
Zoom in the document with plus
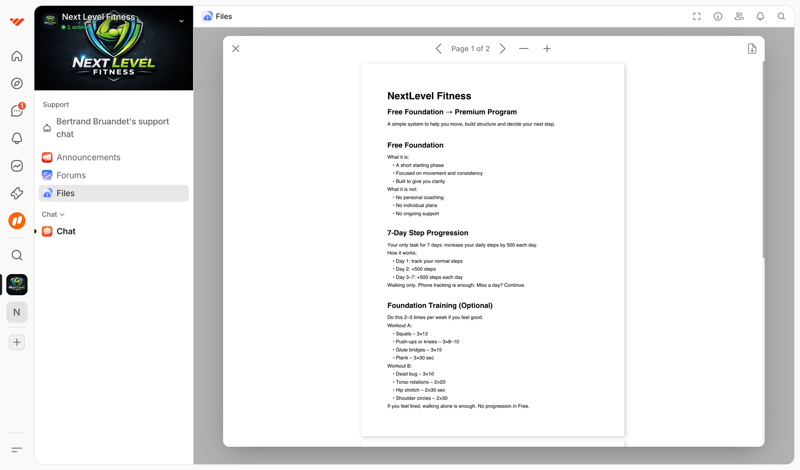(x=547, y=49)
